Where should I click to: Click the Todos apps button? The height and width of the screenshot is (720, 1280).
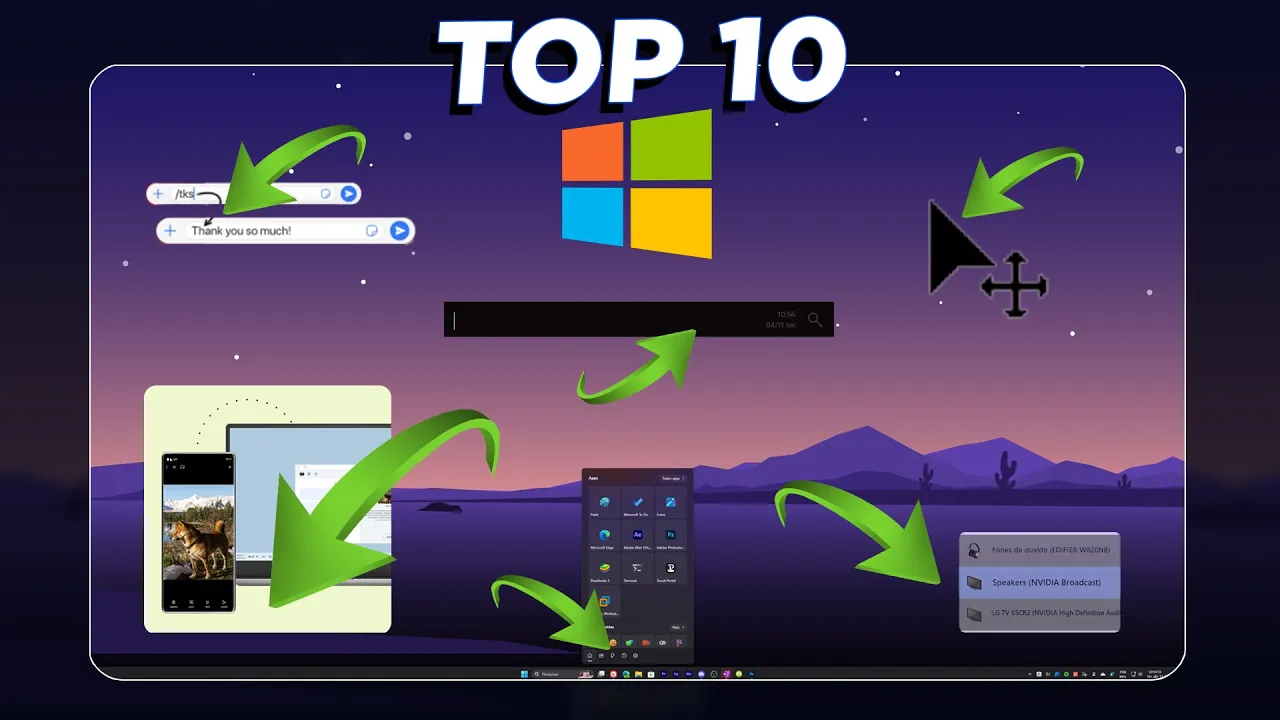[673, 478]
